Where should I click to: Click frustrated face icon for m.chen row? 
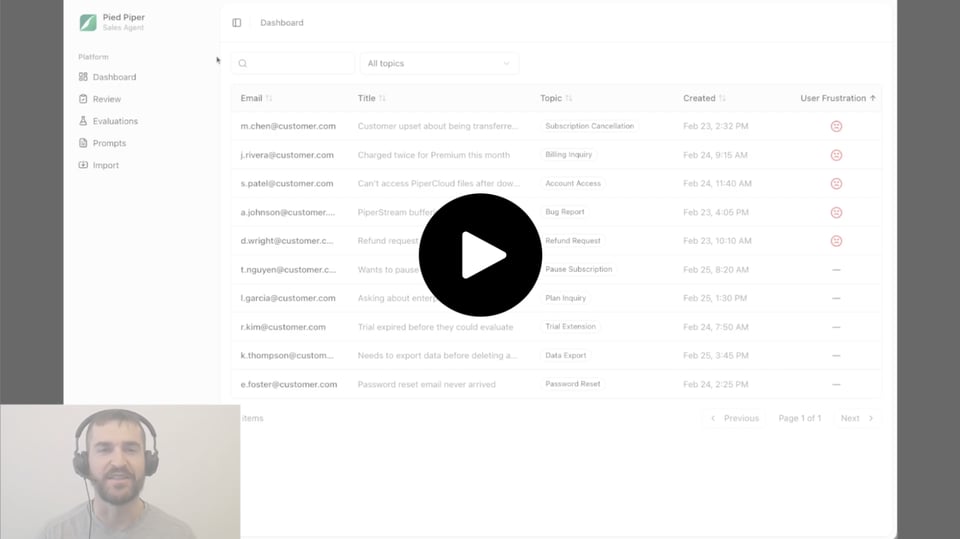tap(836, 126)
